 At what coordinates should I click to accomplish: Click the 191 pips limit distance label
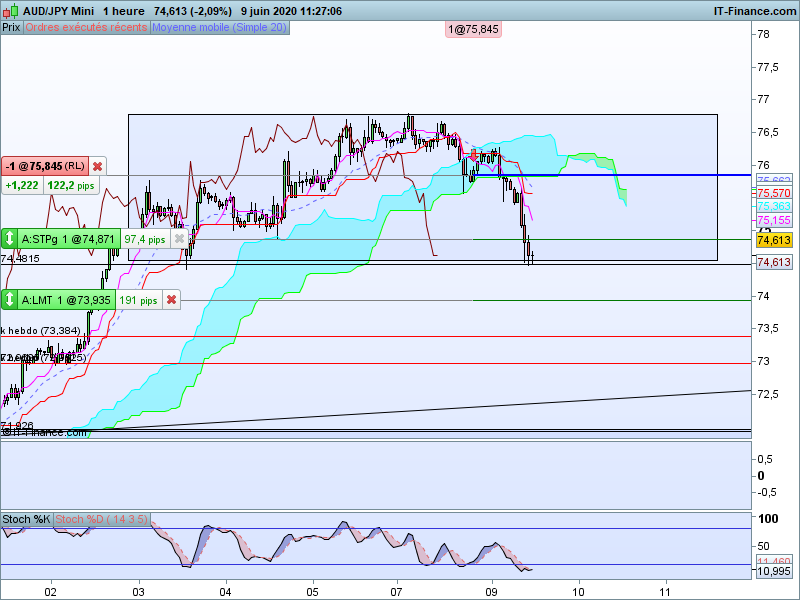[138, 300]
